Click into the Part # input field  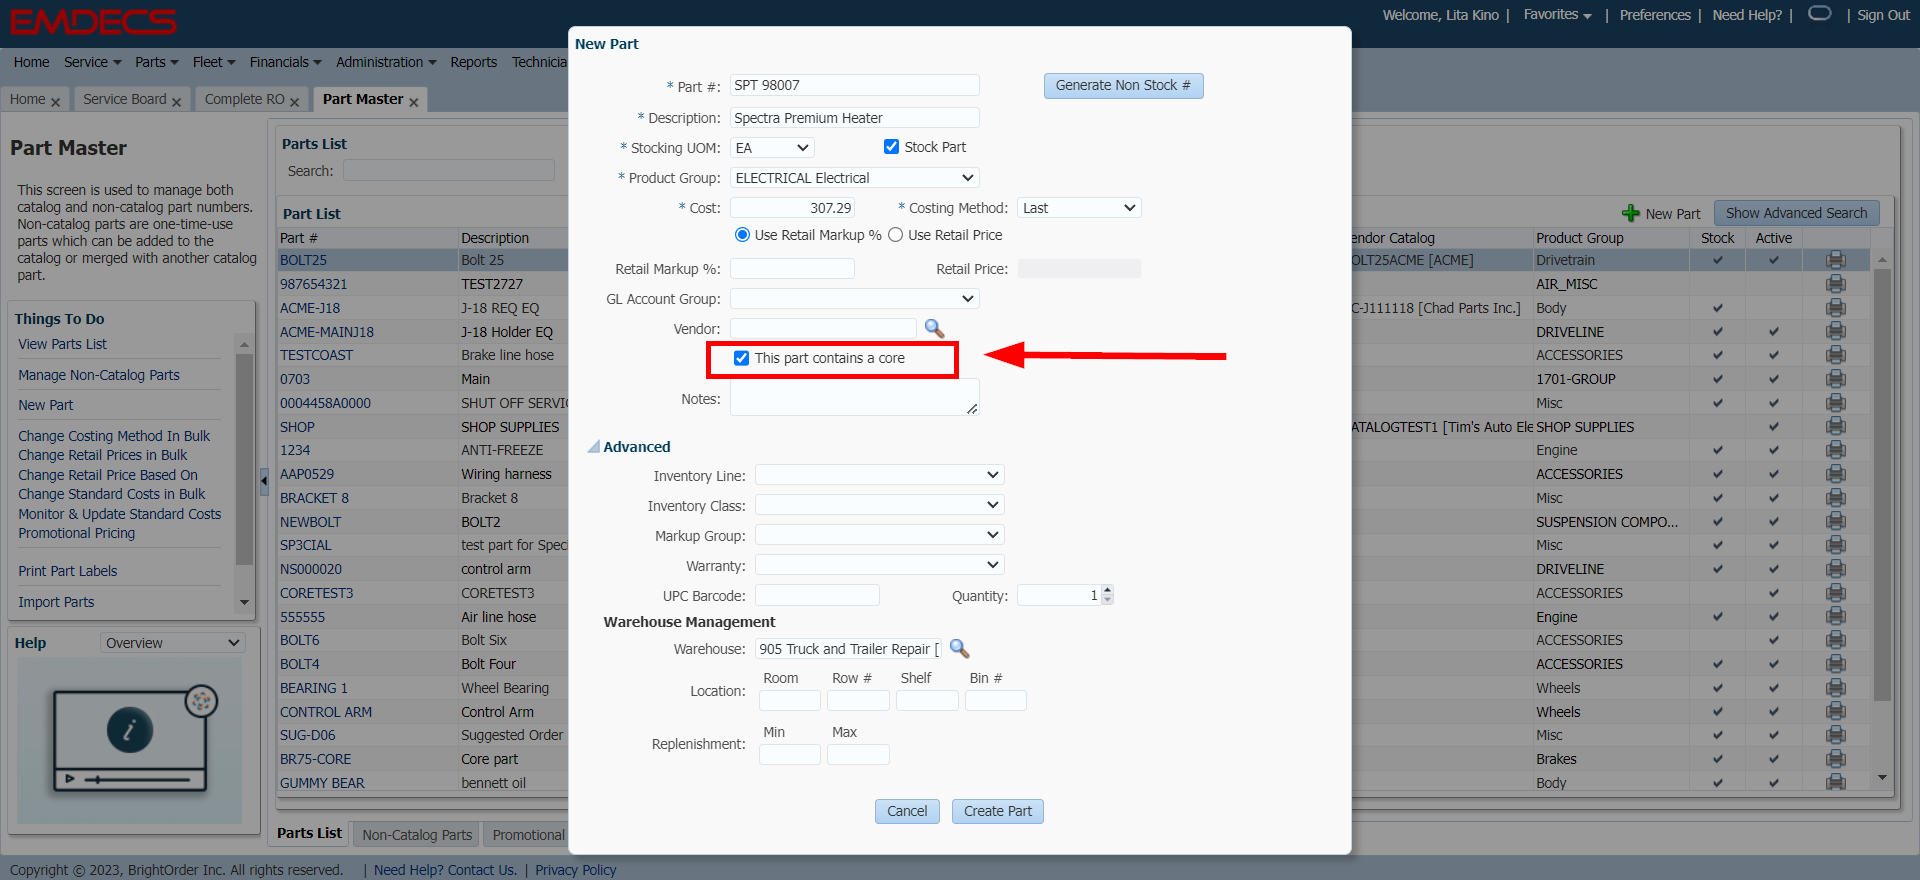tap(854, 85)
